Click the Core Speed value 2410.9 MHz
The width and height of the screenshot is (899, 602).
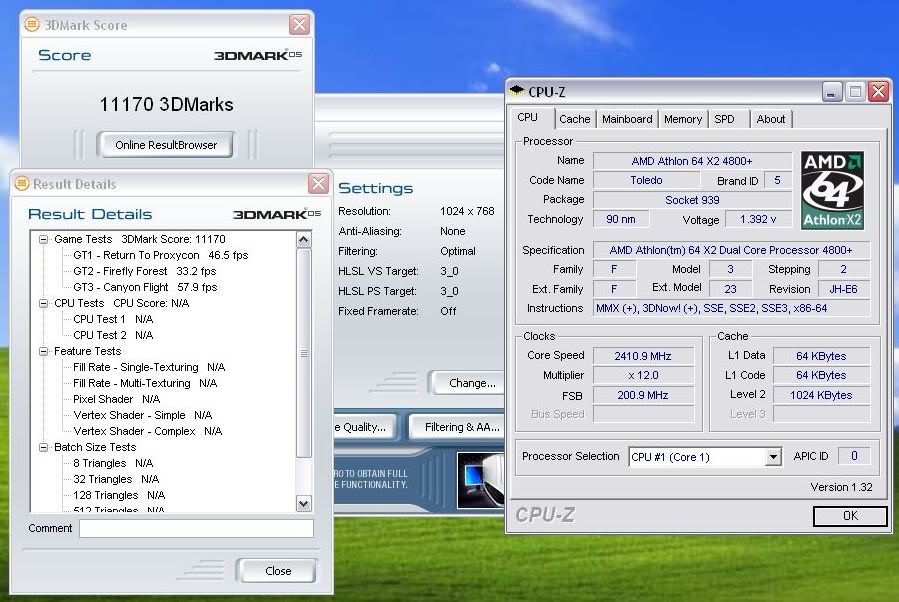click(x=643, y=356)
